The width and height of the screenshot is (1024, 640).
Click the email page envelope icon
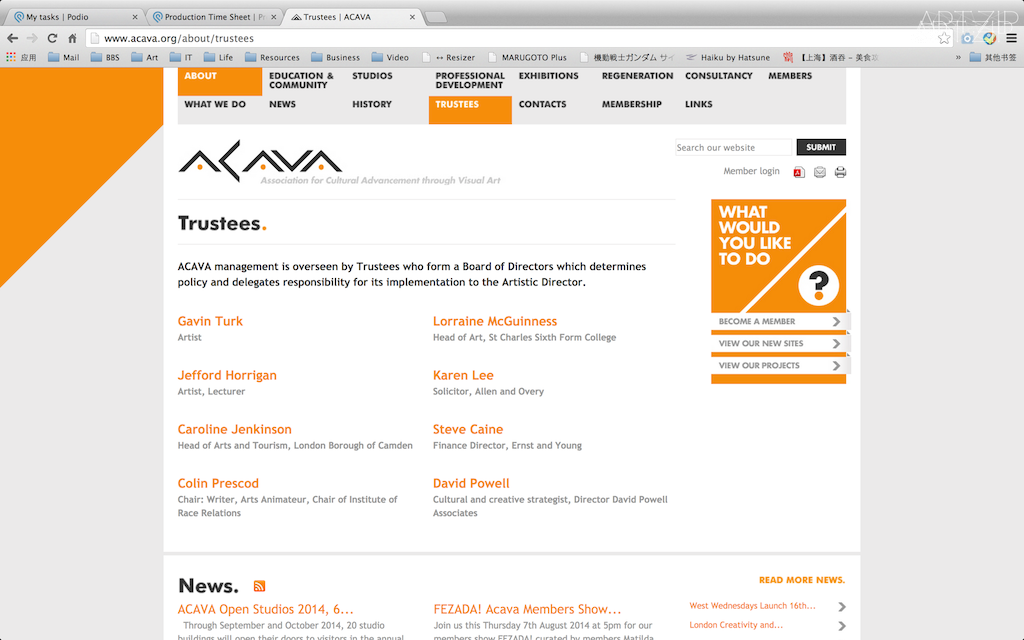point(820,172)
